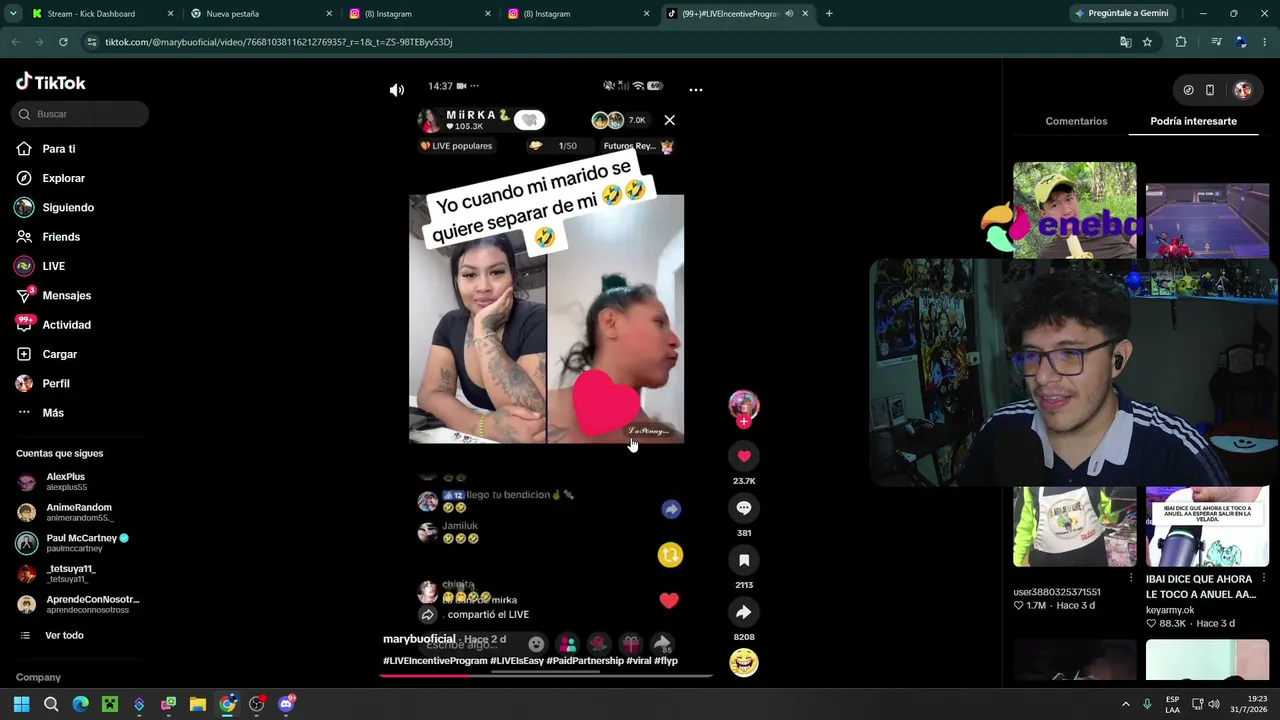
Task: Open the #PaidPartnership hashtag
Action: point(584,661)
